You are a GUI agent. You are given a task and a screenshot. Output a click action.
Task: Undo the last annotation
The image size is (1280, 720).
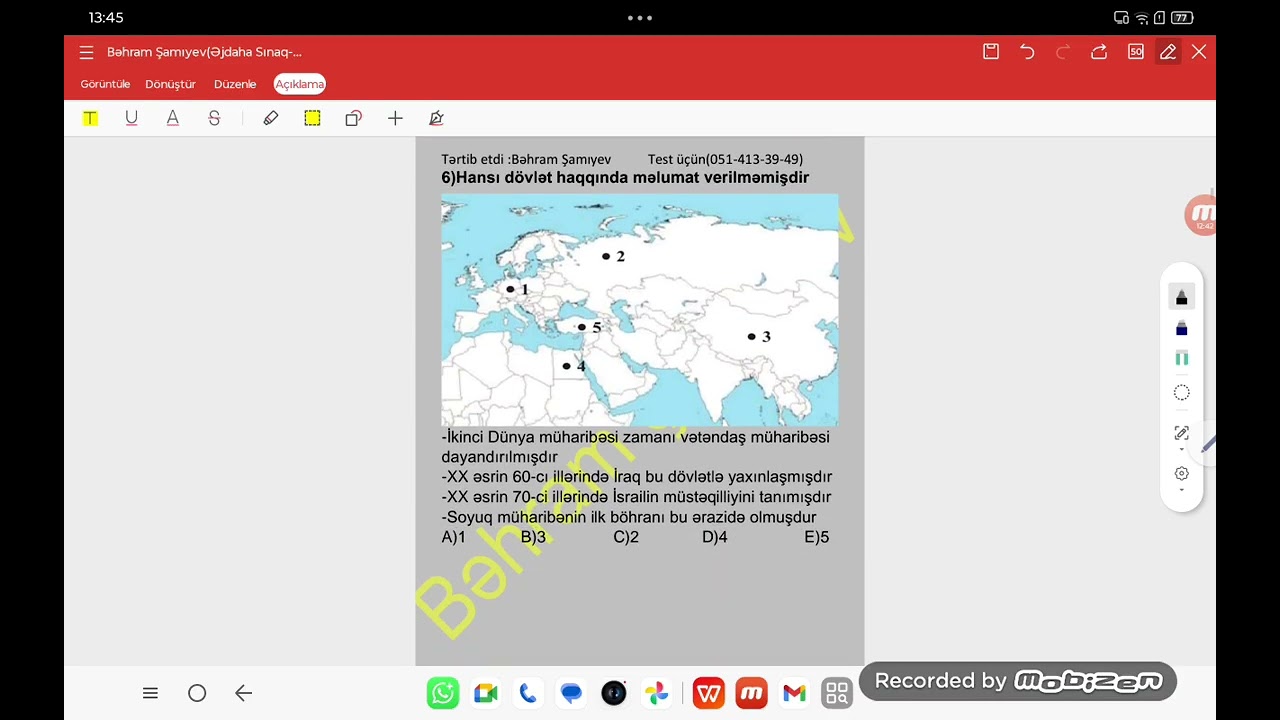[x=1027, y=52]
